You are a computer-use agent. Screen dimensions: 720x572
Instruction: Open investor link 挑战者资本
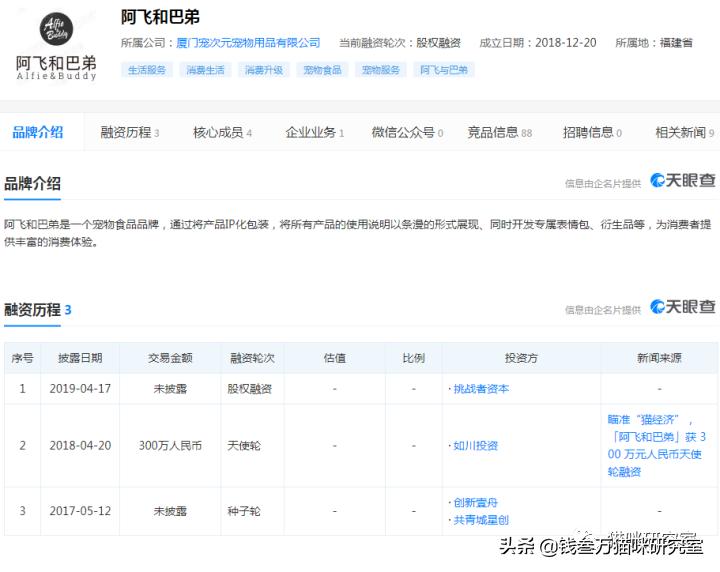(481, 389)
